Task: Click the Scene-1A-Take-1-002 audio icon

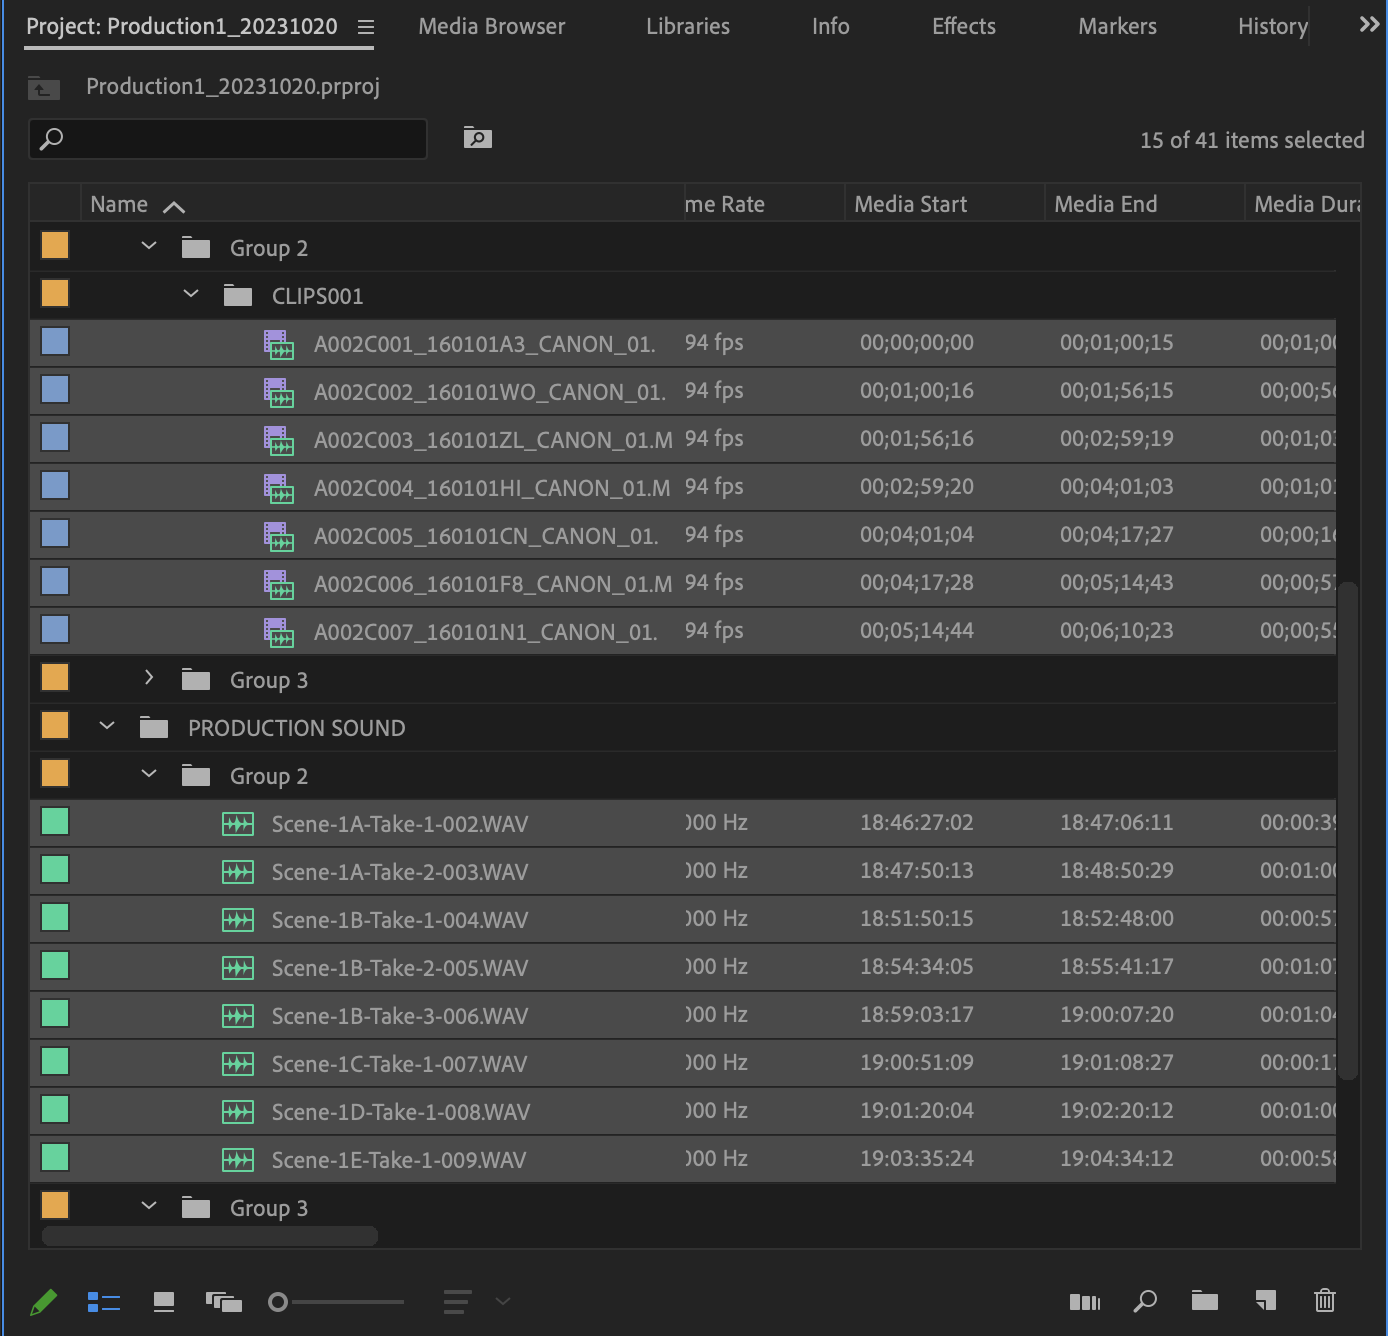Action: click(238, 824)
